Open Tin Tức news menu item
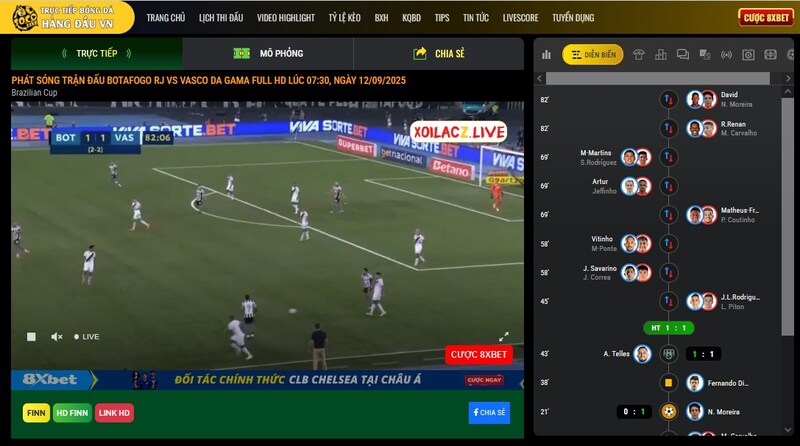Image resolution: width=800 pixels, height=446 pixels. (x=476, y=18)
